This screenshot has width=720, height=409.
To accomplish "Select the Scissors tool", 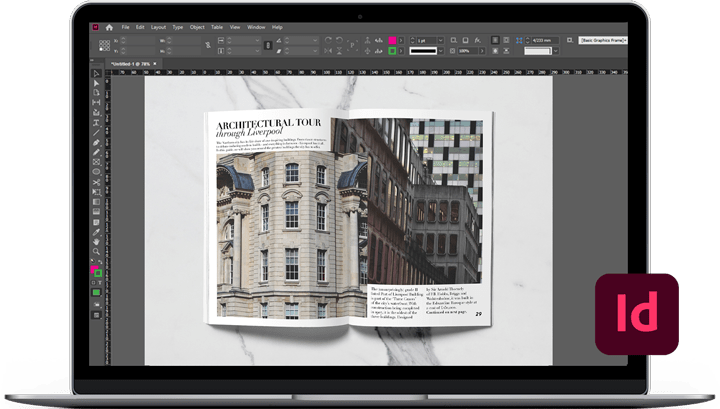I will pos(96,182).
